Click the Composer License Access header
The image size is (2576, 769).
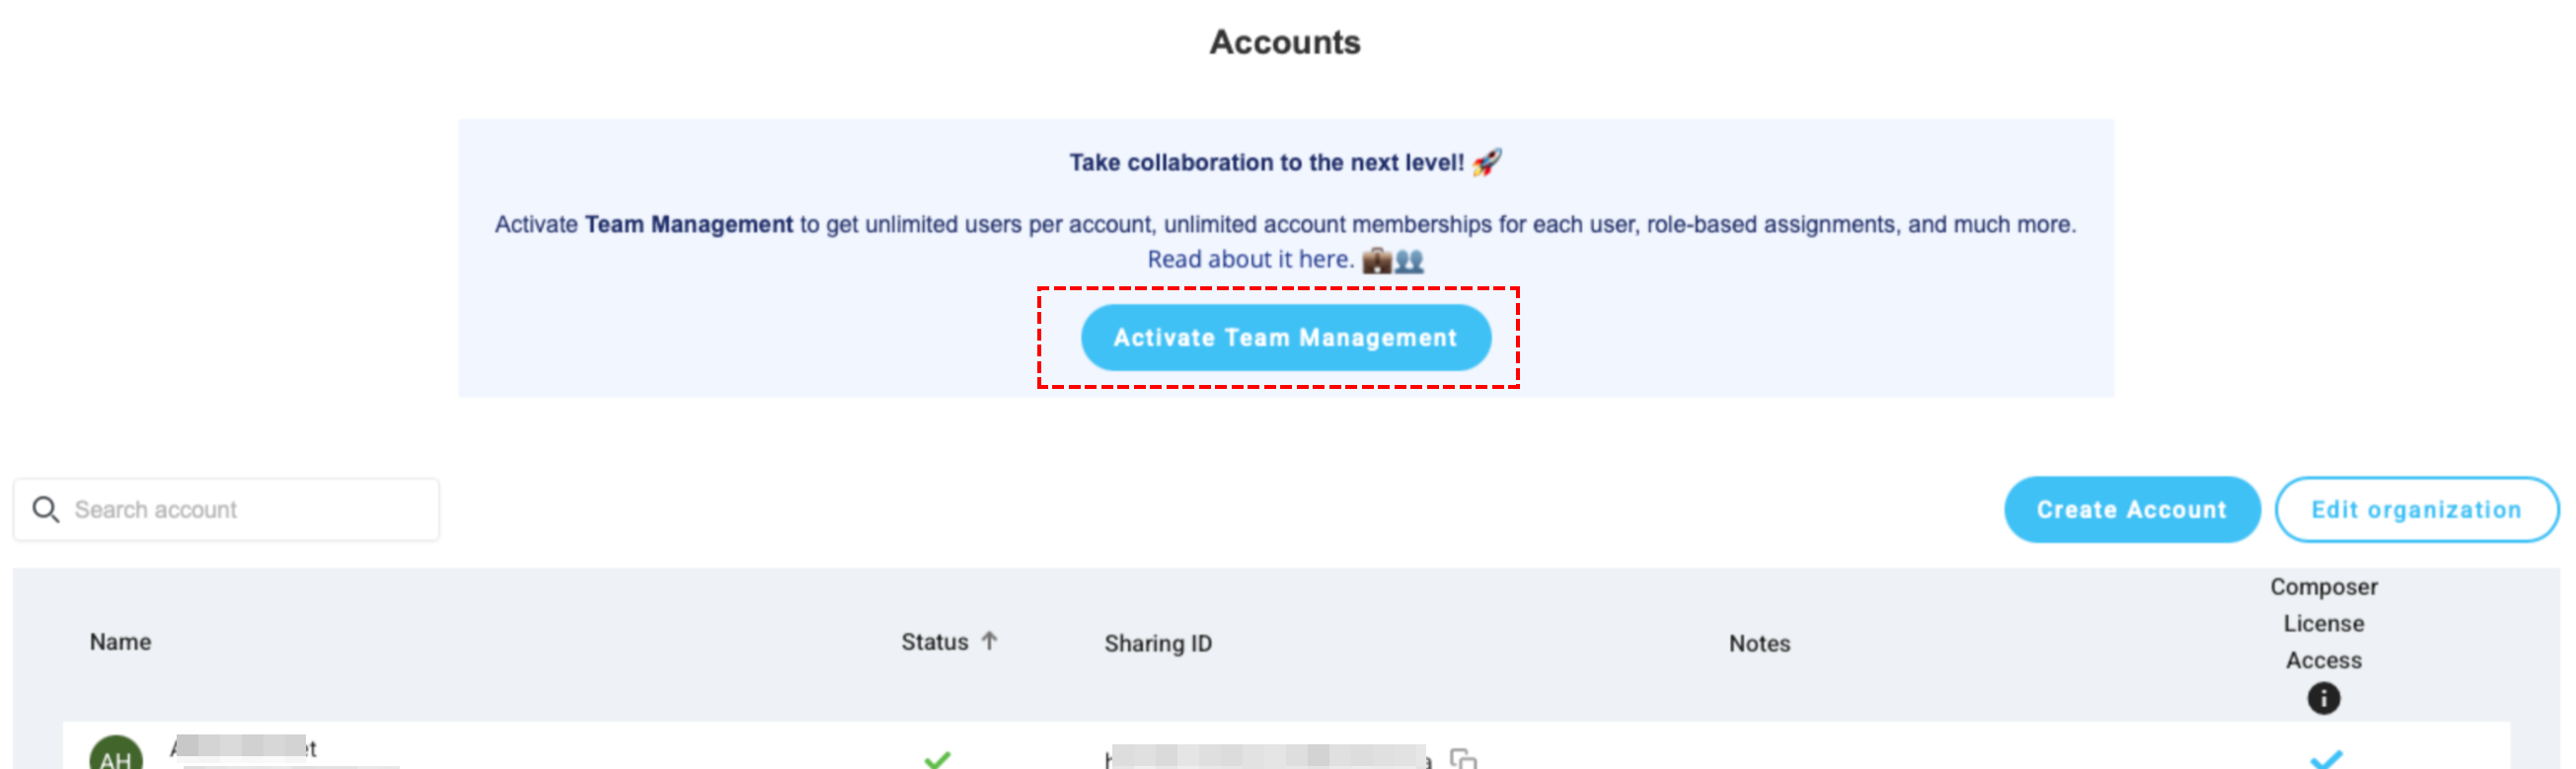2323,624
